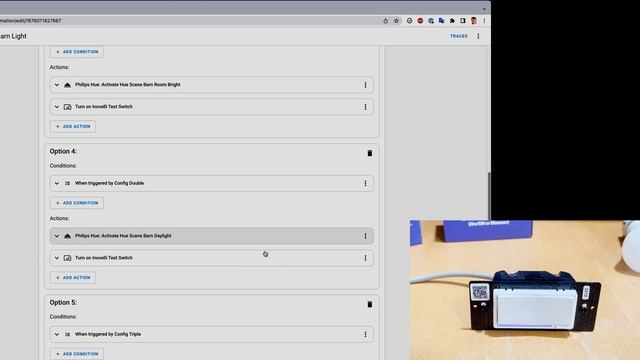The image size is (640, 360).
Task: Delete Option 5 with the trash icon
Action: pos(369,304)
